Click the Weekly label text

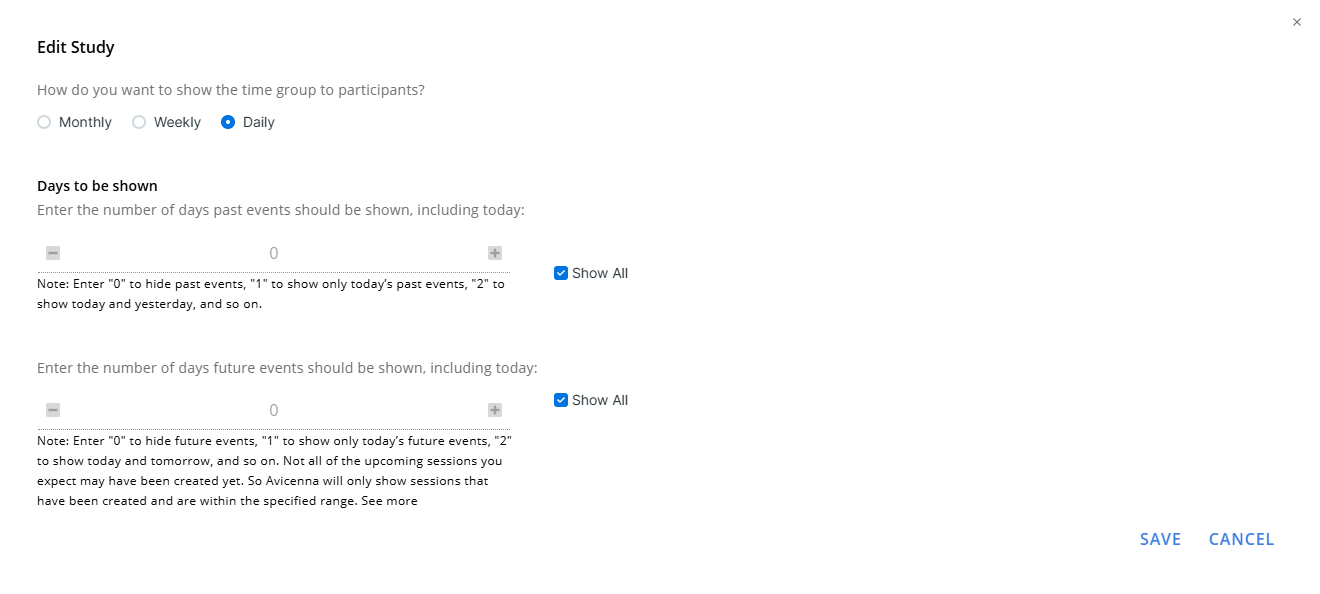pyautogui.click(x=177, y=122)
